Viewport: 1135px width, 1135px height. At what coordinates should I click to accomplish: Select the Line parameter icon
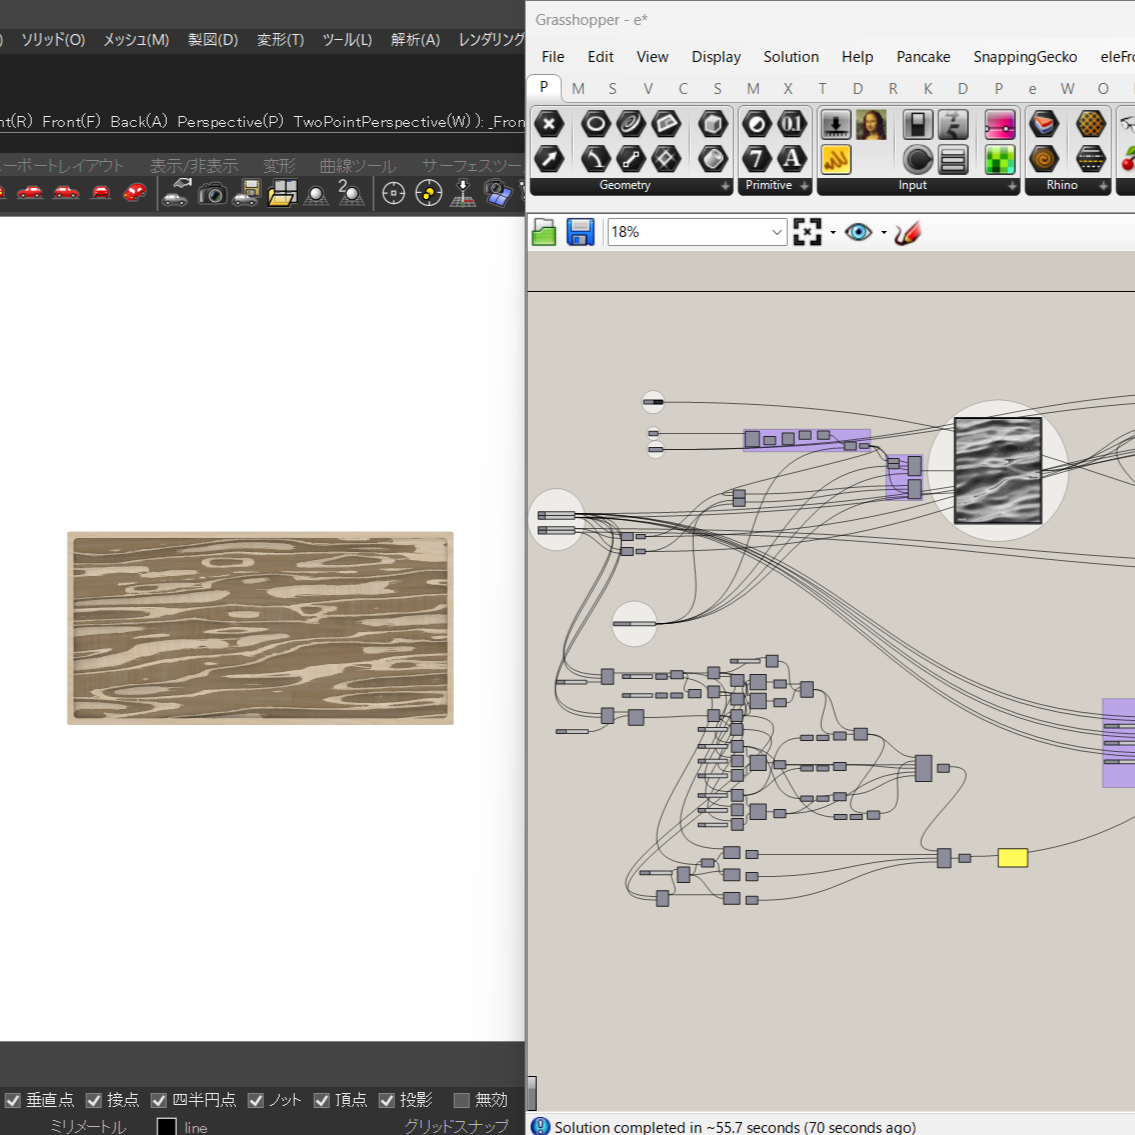click(630, 159)
